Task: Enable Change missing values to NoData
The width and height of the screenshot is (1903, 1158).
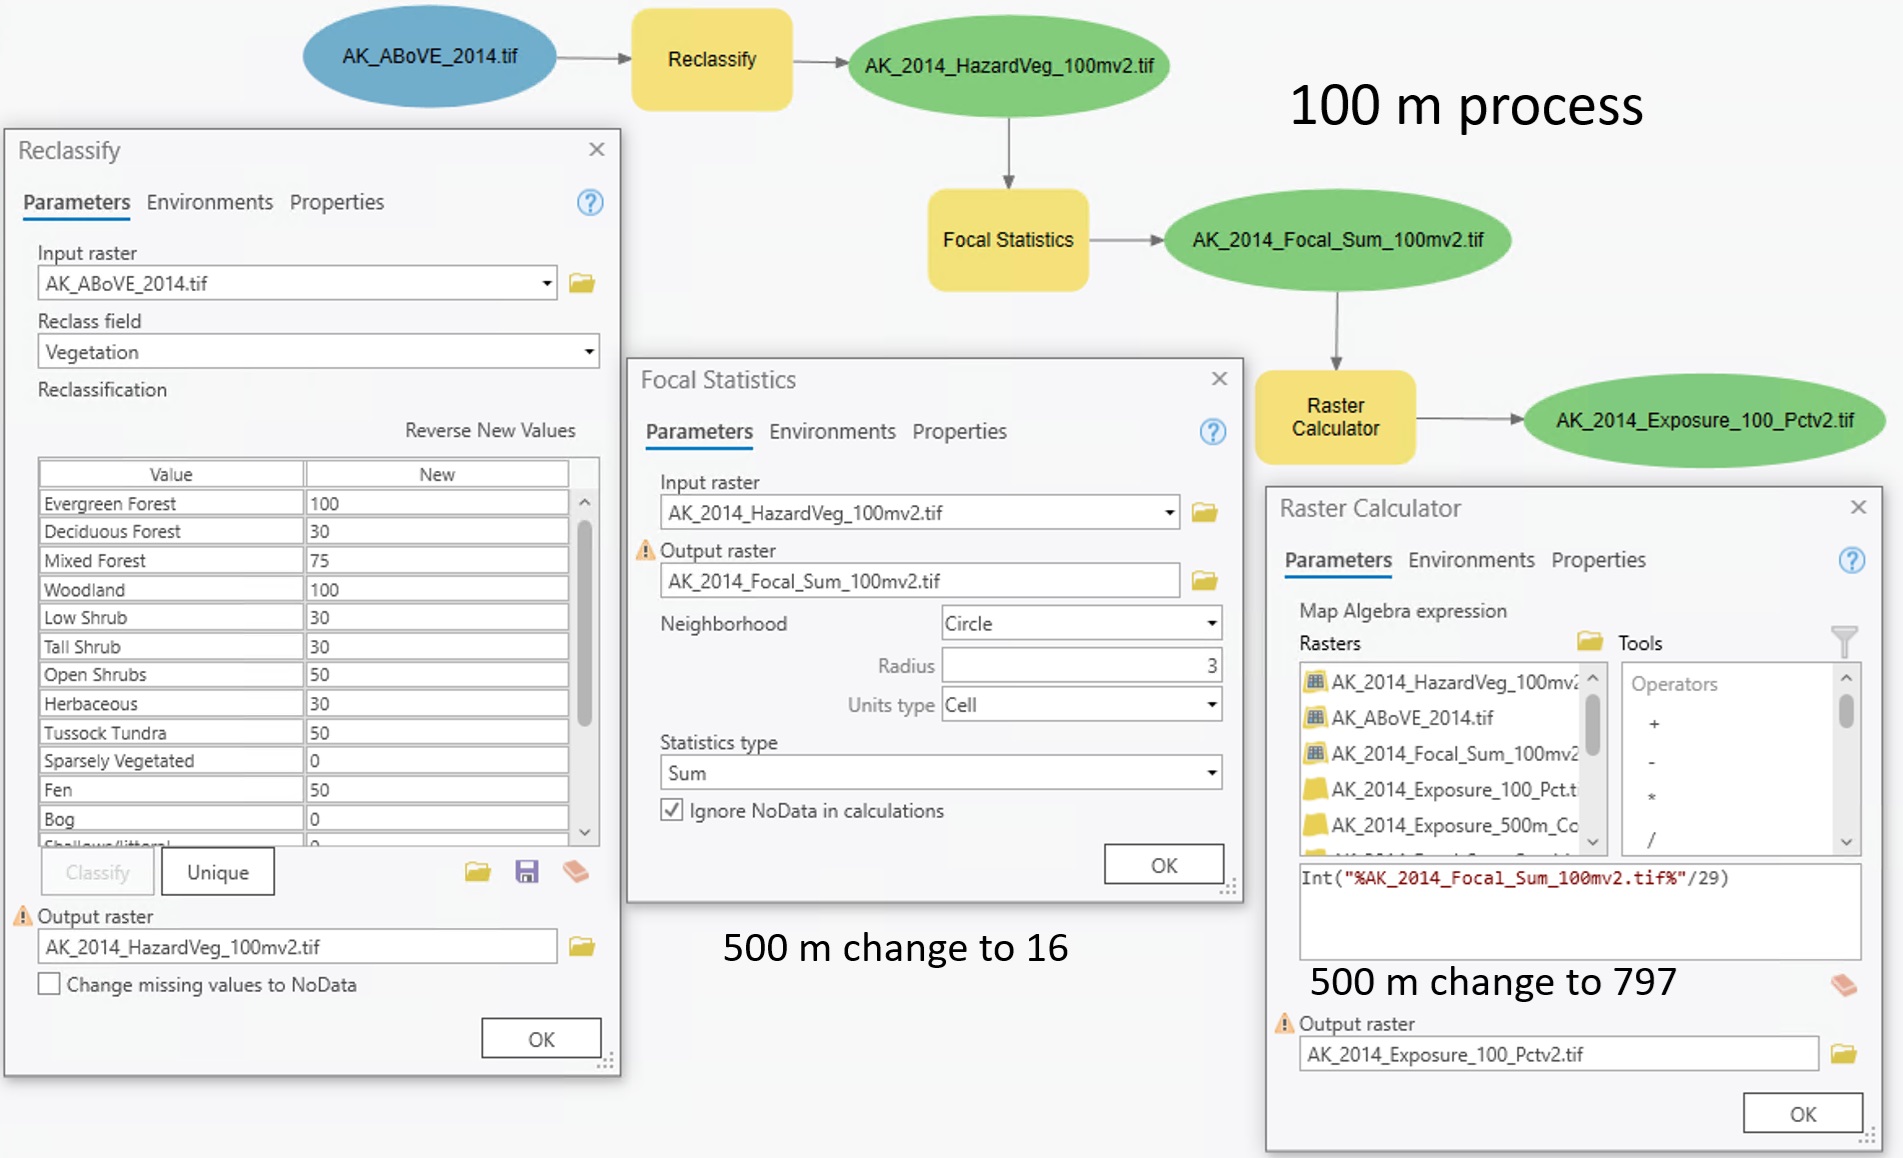Action: coord(49,984)
